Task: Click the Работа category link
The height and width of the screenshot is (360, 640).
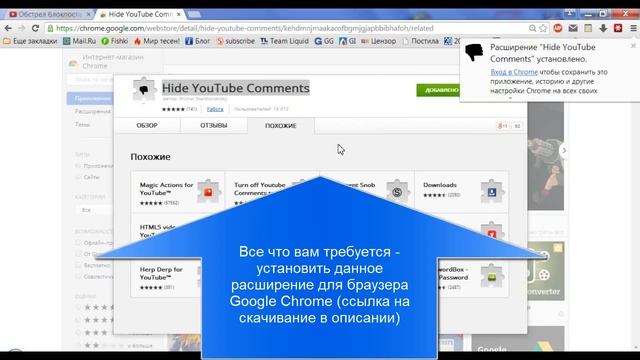Action: coord(215,109)
